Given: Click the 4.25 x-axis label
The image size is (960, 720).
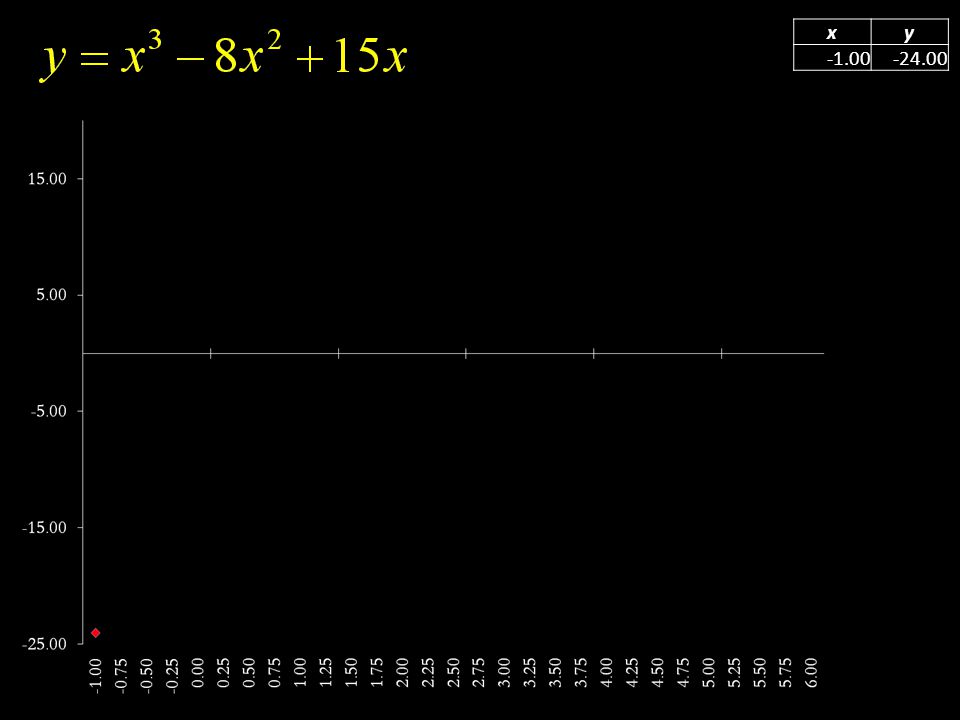Looking at the screenshot, I should pos(632,672).
